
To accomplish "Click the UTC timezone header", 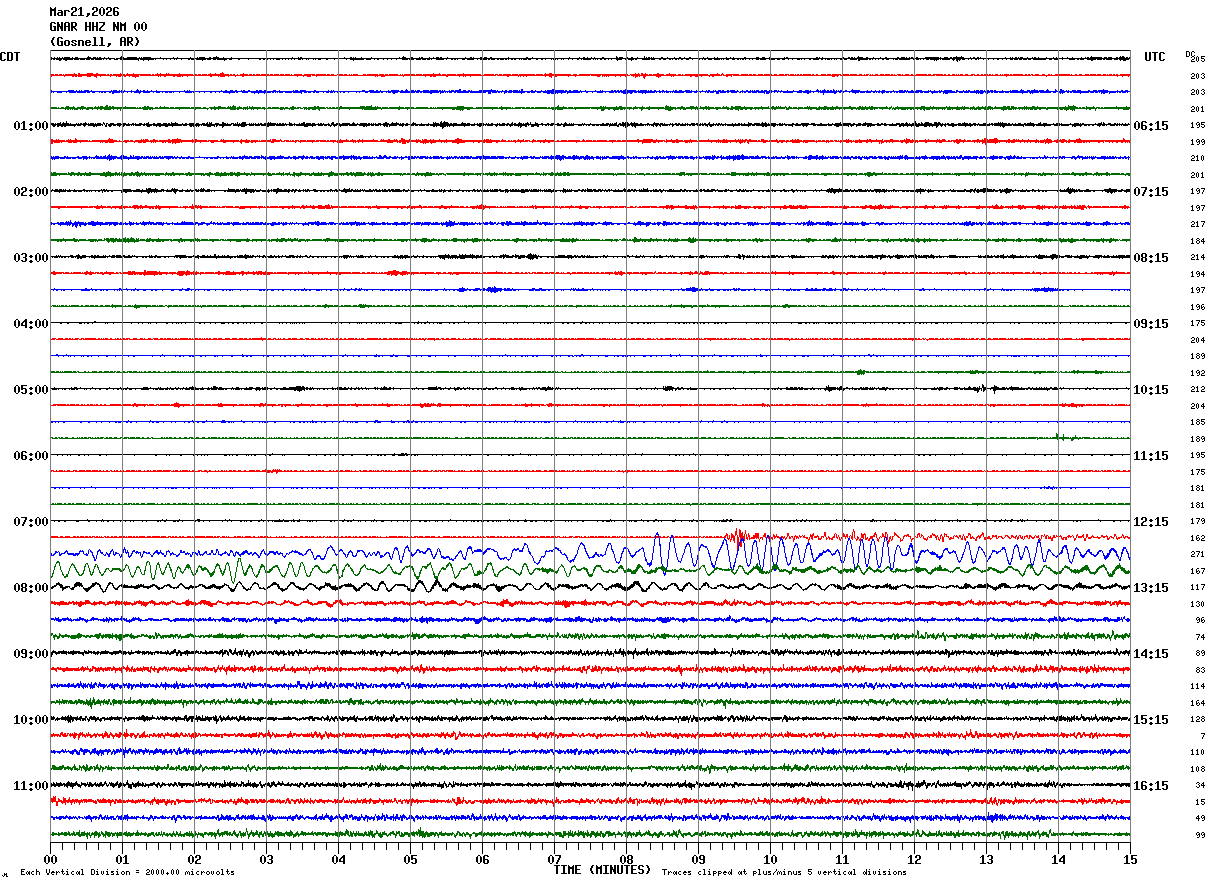I will 1155,57.
